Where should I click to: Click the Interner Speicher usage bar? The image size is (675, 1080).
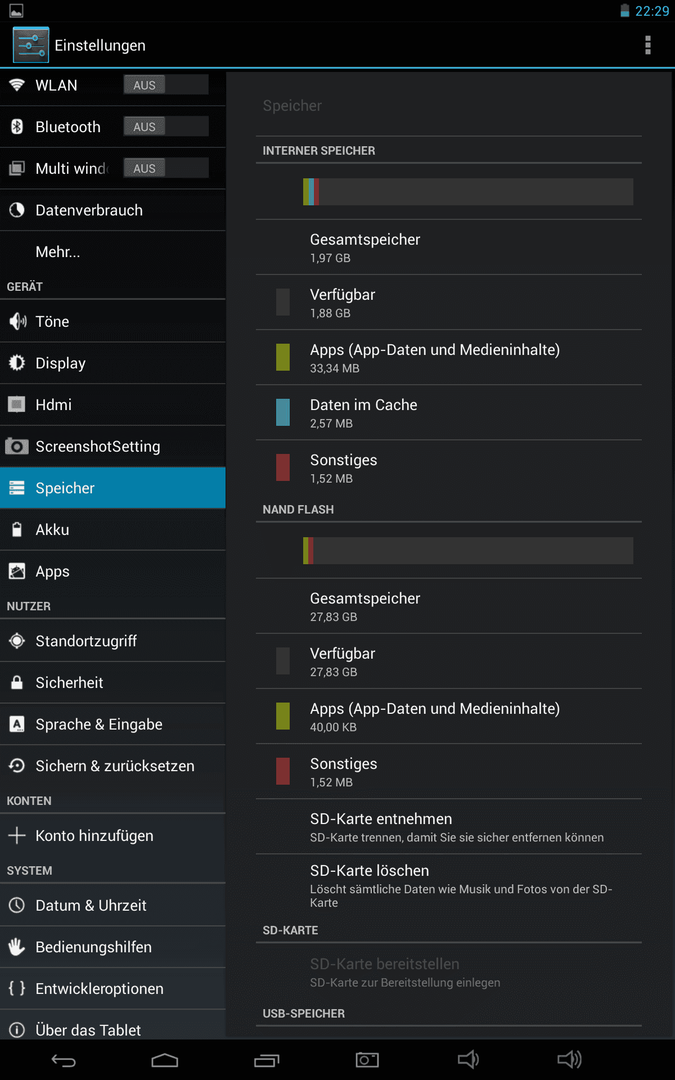click(468, 191)
